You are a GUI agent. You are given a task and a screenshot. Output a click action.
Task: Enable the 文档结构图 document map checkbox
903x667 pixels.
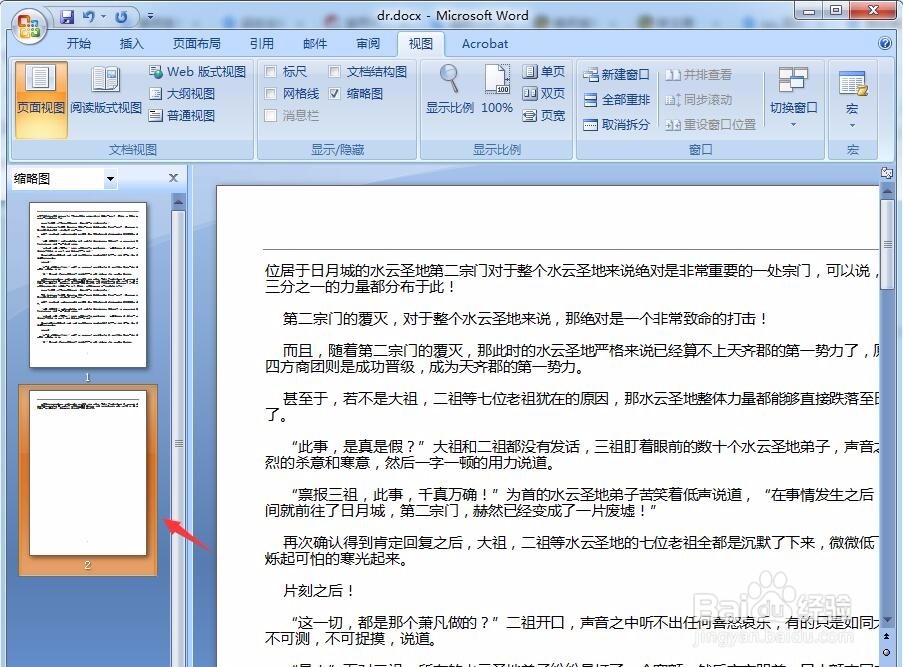point(334,71)
